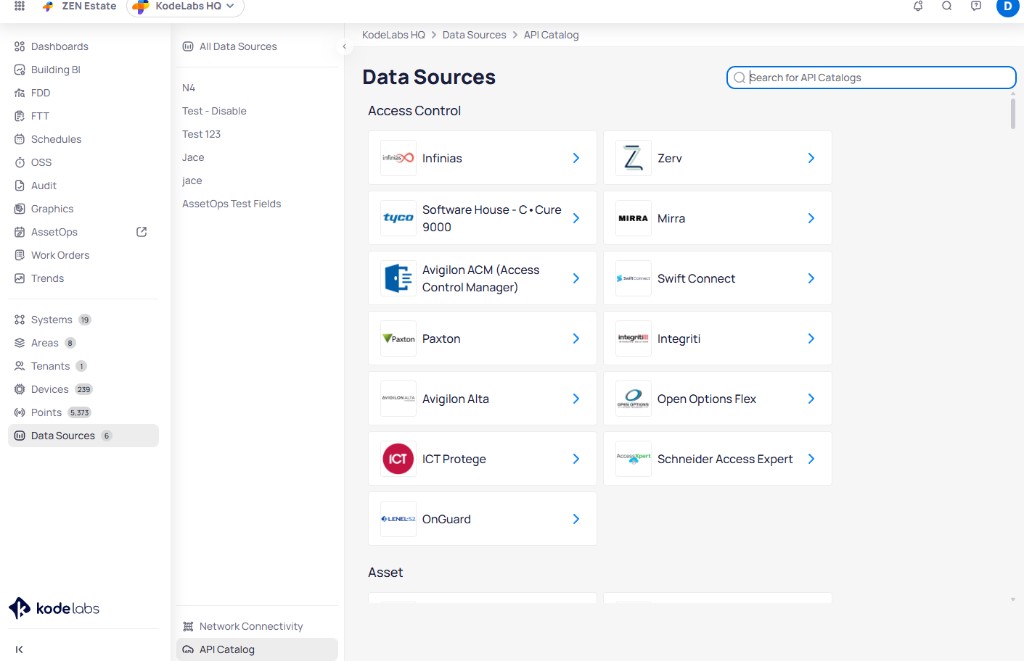
Task: Open the Swift Connect catalog card
Action: coord(718,278)
